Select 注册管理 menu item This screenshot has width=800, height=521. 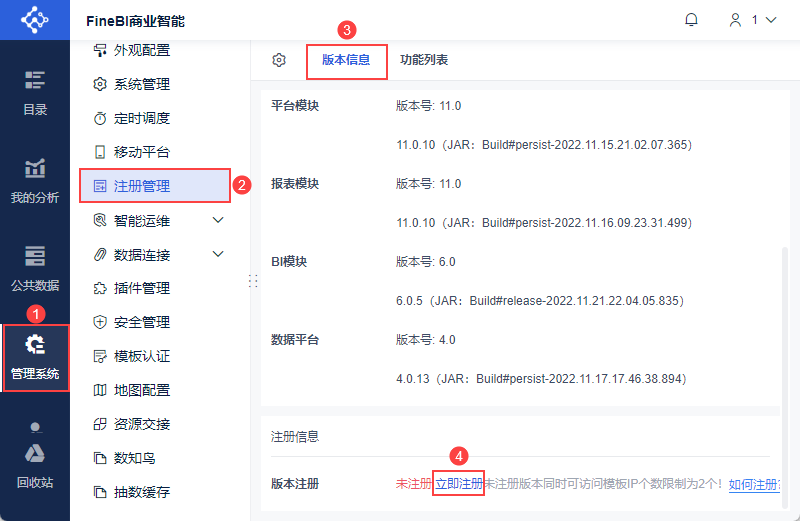tap(155, 186)
